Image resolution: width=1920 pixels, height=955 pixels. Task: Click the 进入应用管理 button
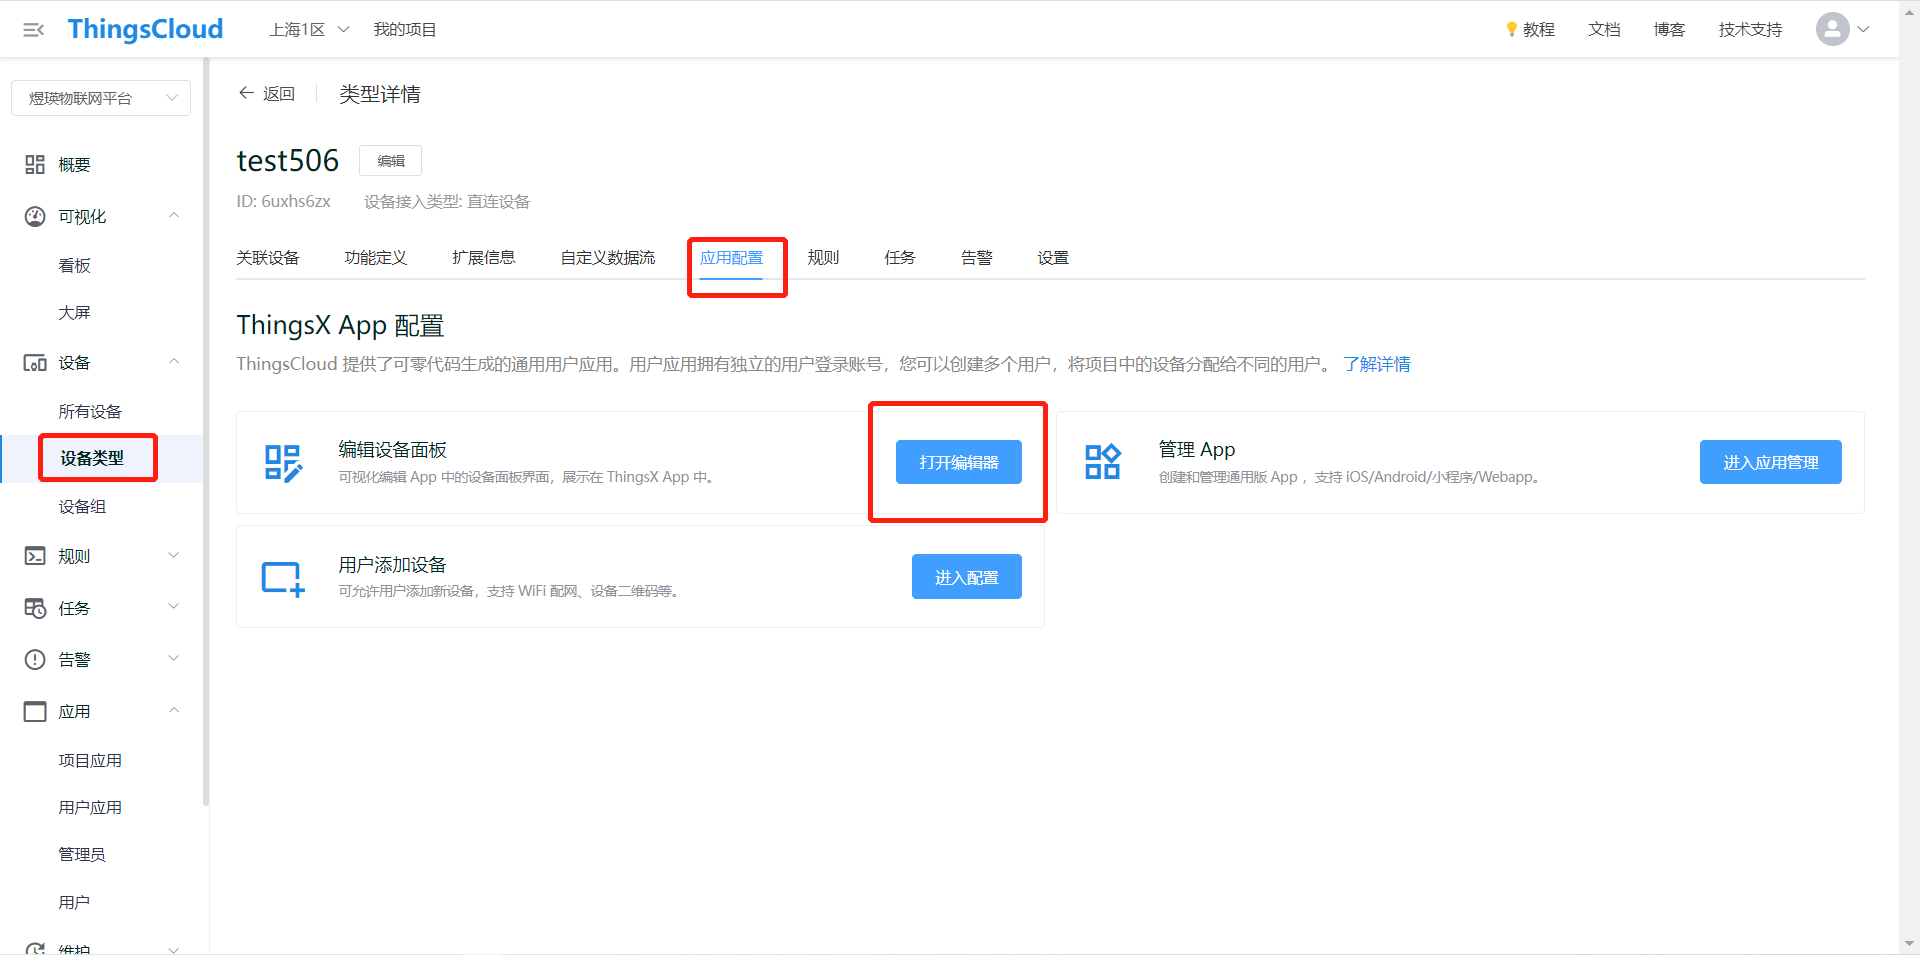1771,462
